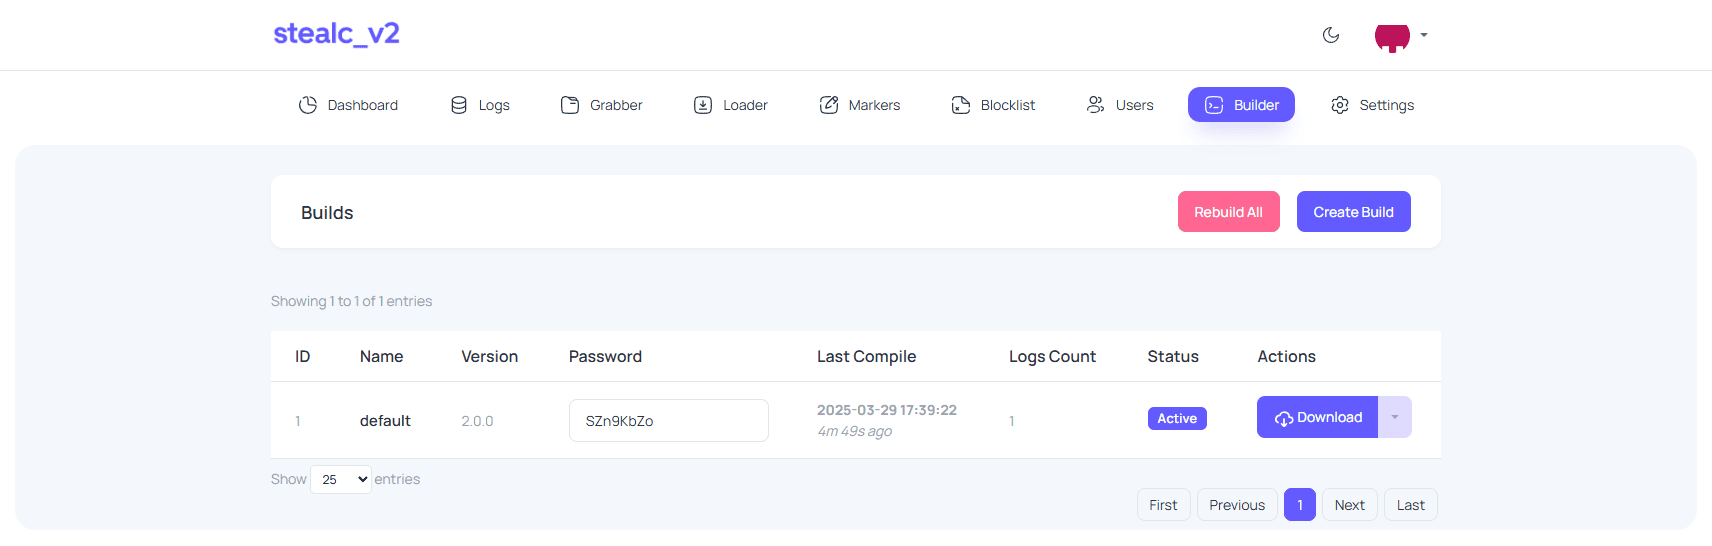This screenshot has width=1712, height=546.
Task: Click the Create Build button
Action: (1353, 212)
